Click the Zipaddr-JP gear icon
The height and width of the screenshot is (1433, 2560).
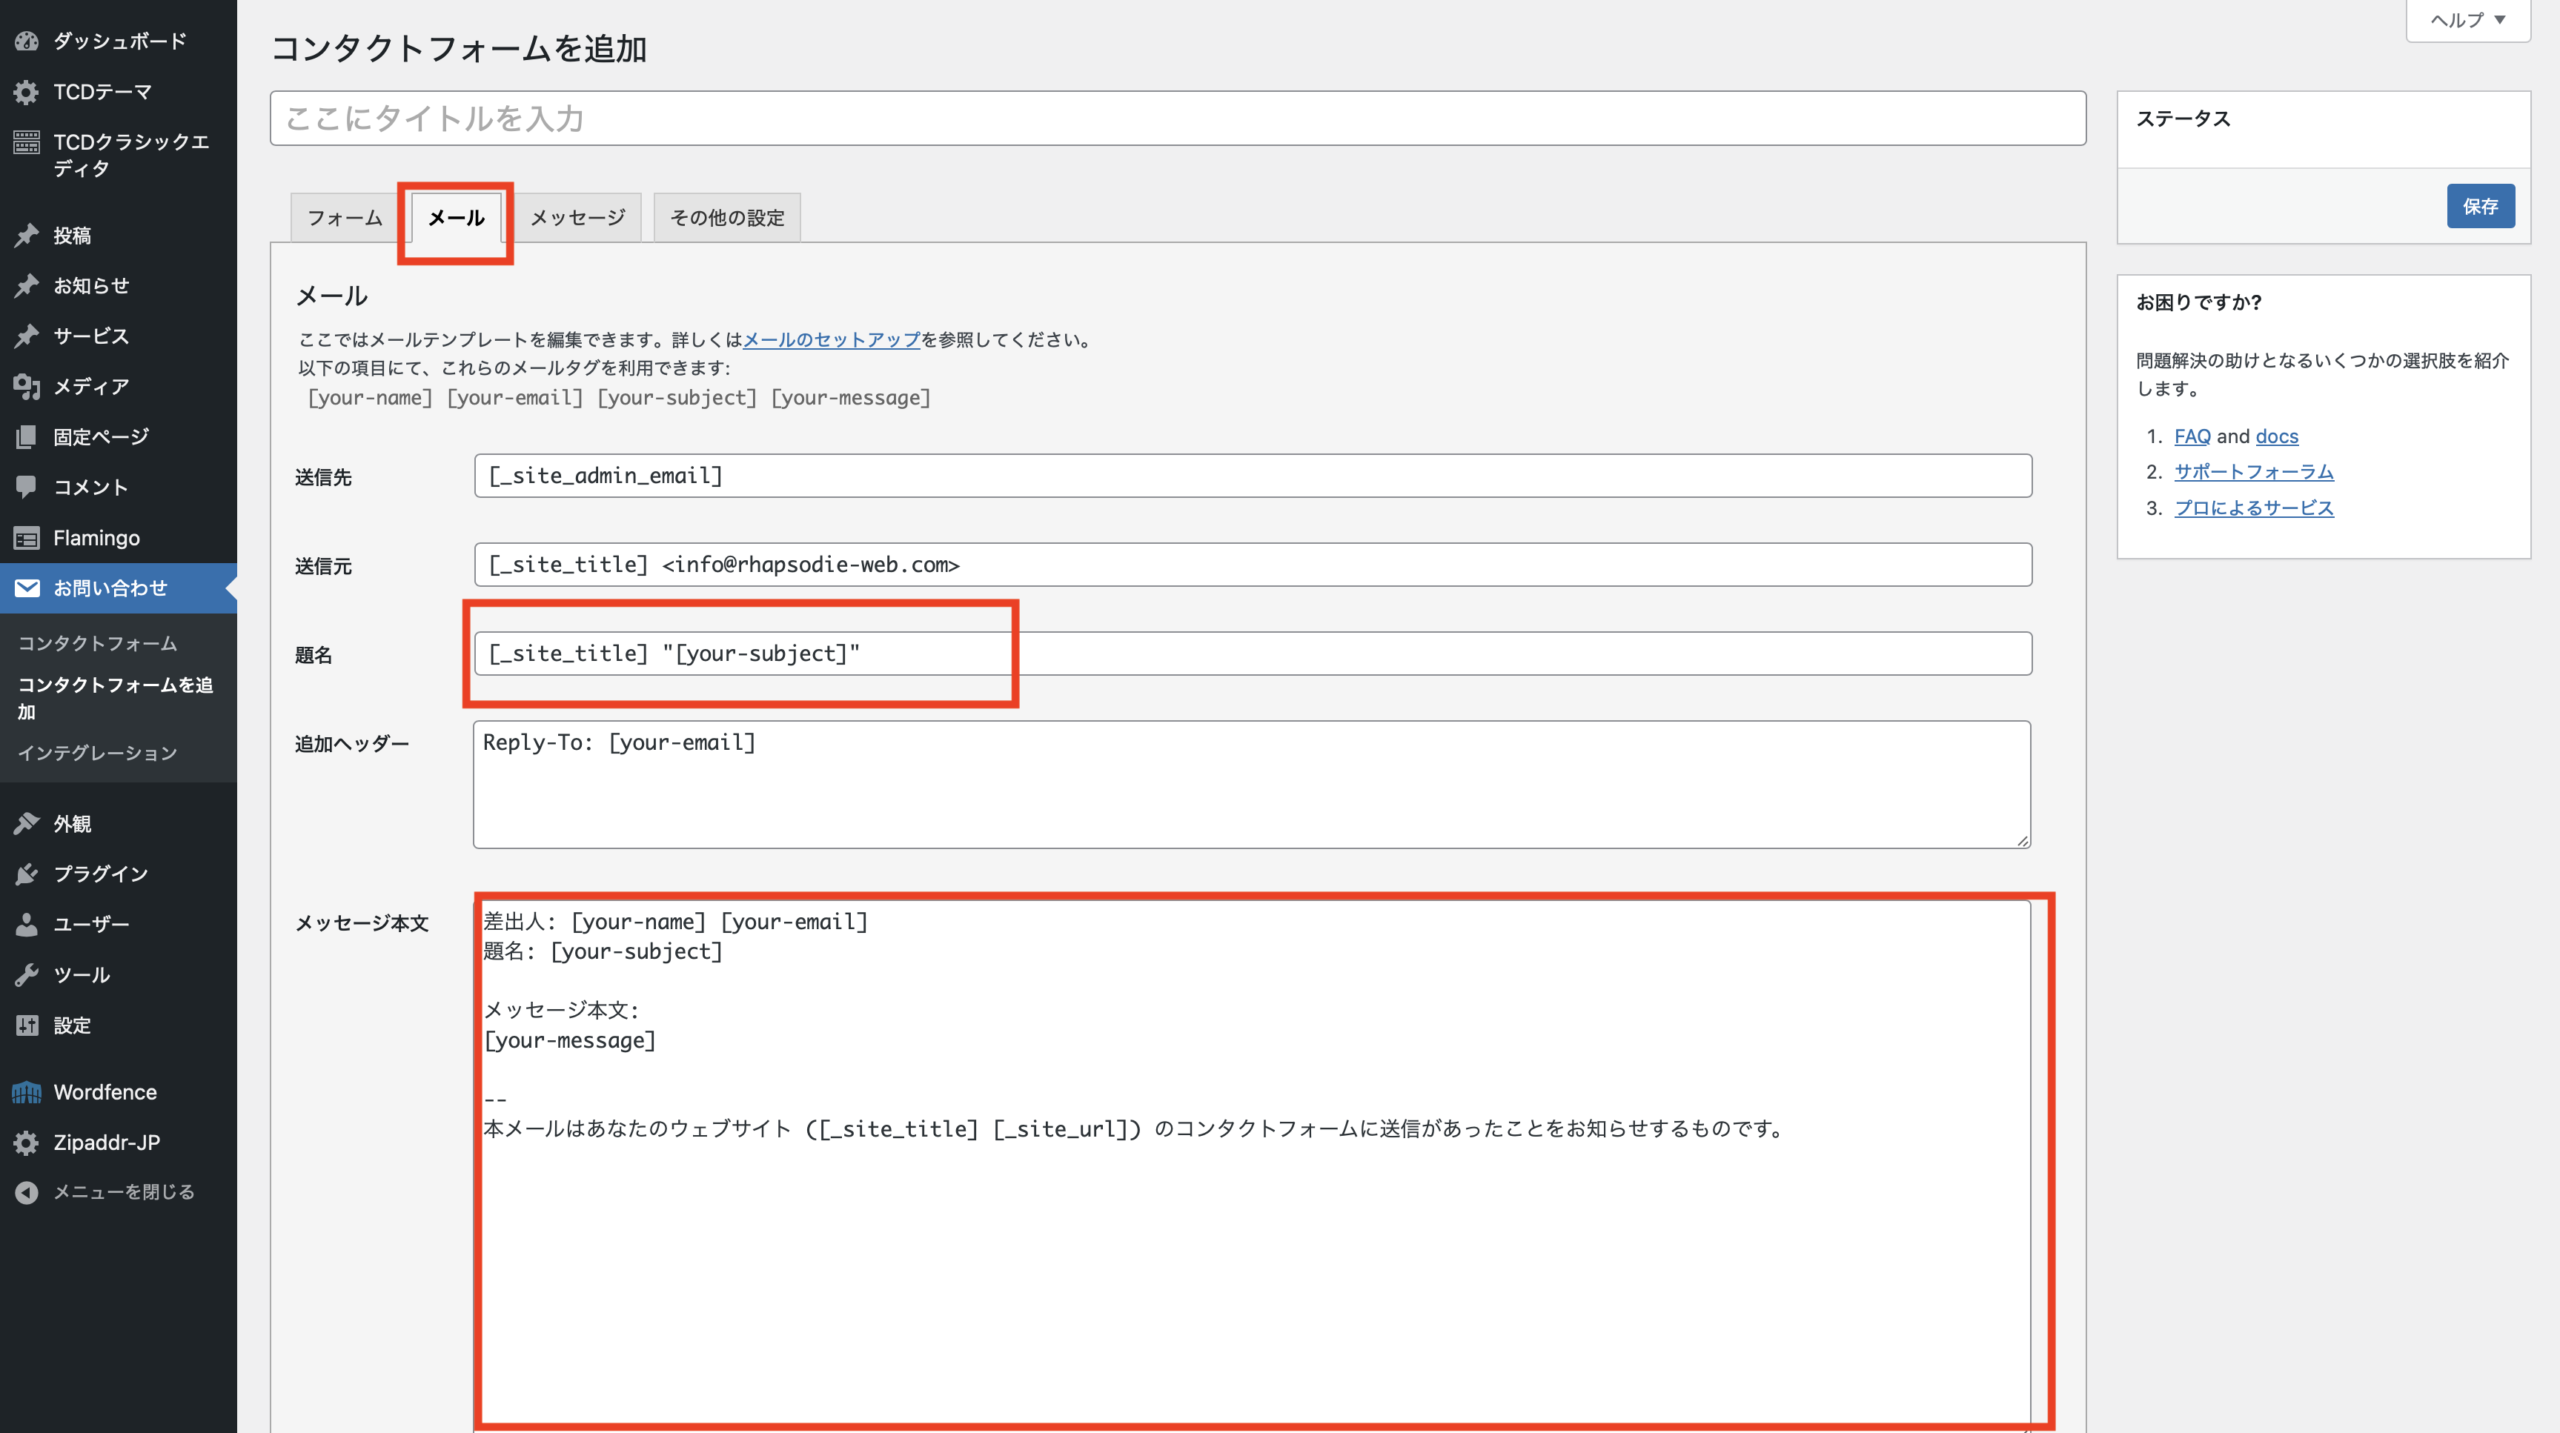pos(26,1142)
